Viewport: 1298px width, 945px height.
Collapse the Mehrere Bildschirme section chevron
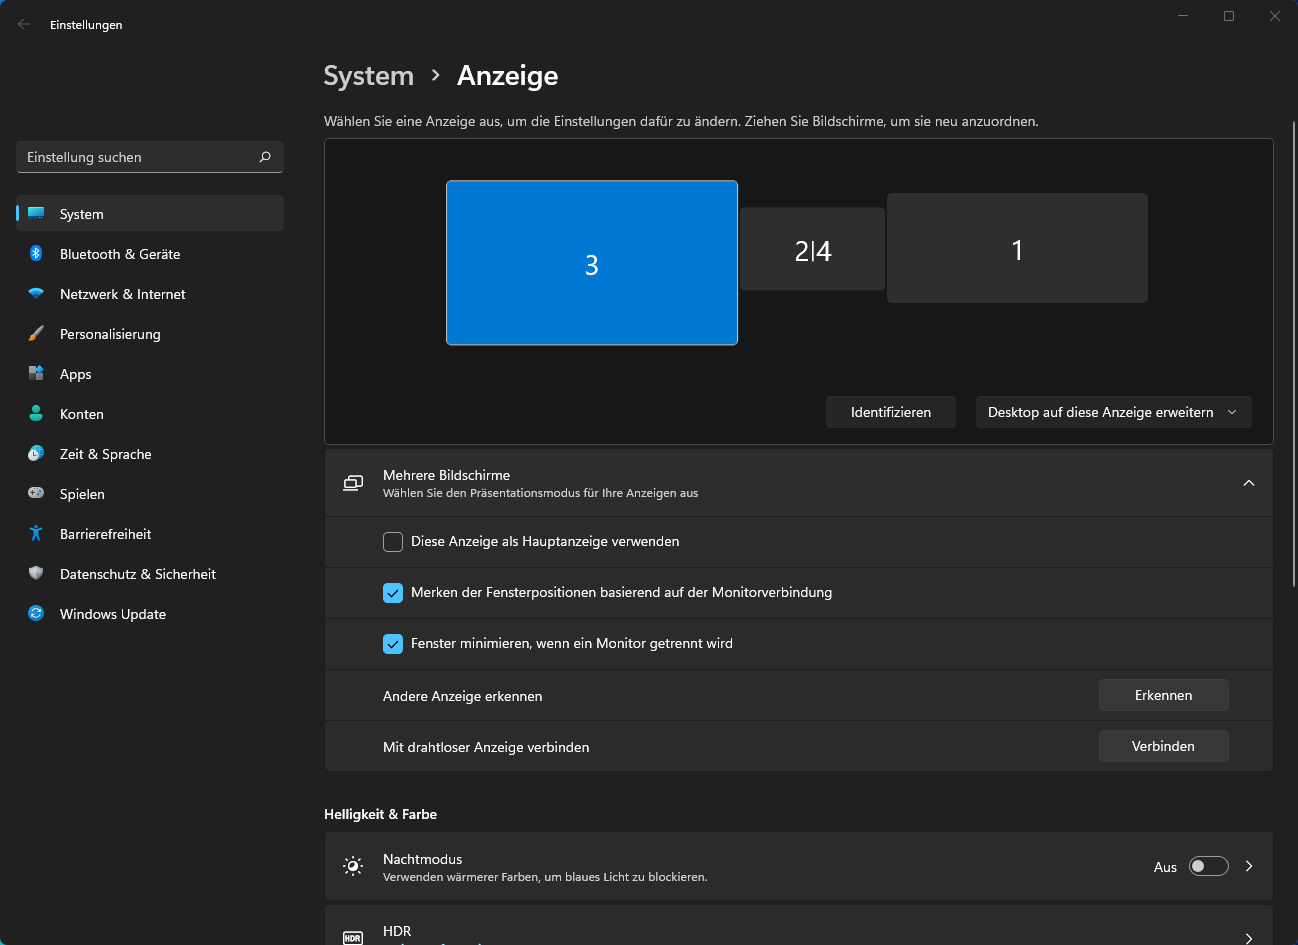1249,483
